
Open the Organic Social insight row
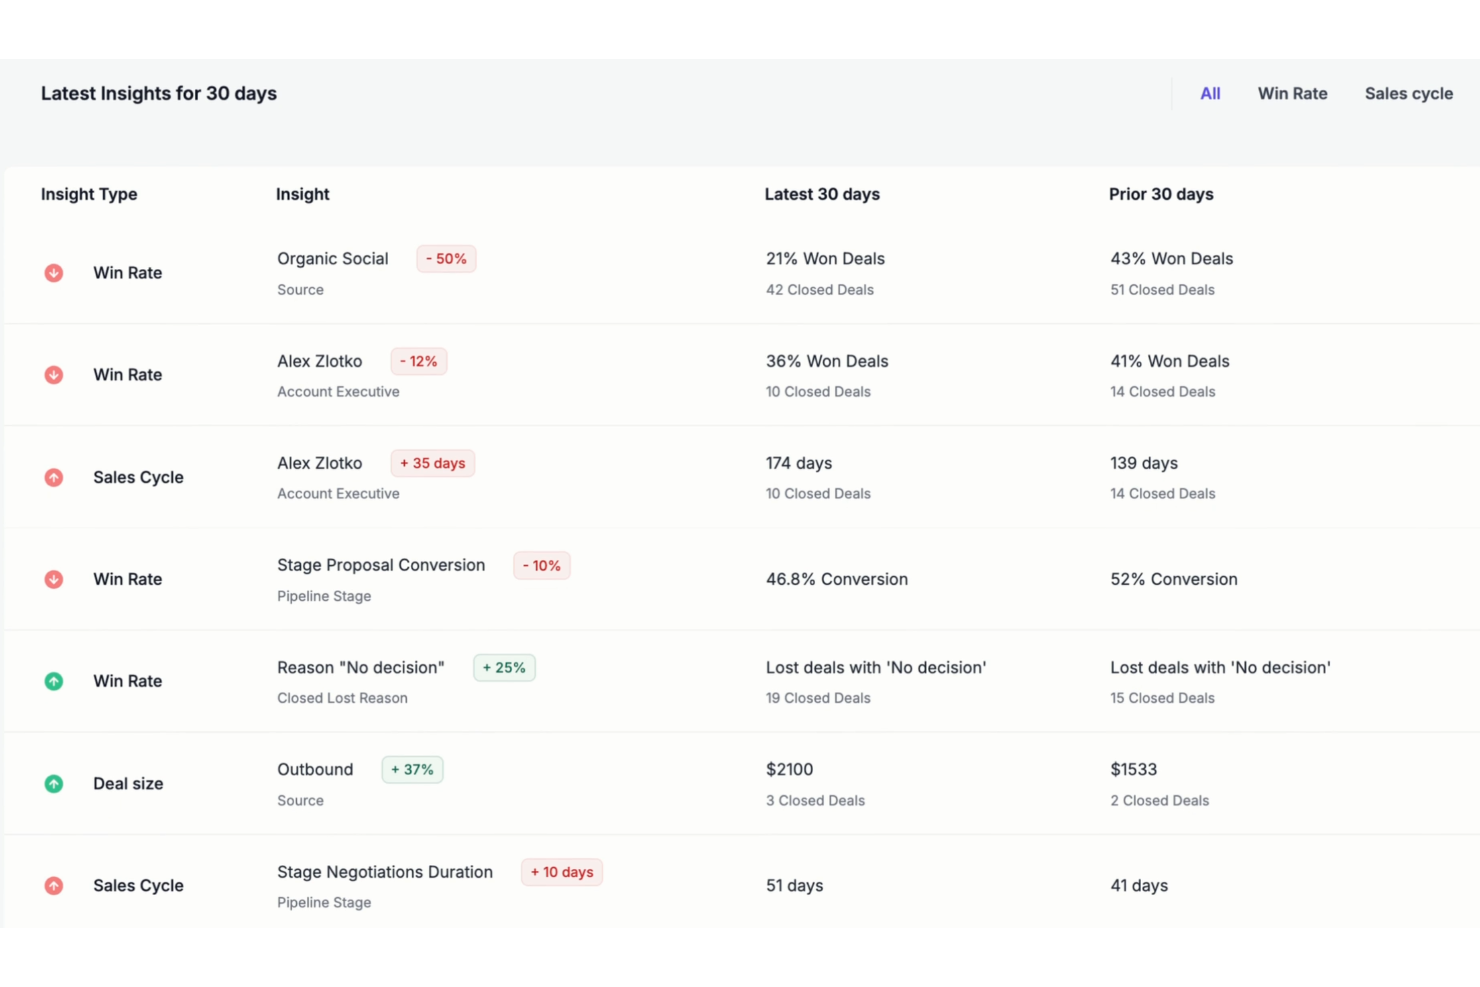(332, 258)
